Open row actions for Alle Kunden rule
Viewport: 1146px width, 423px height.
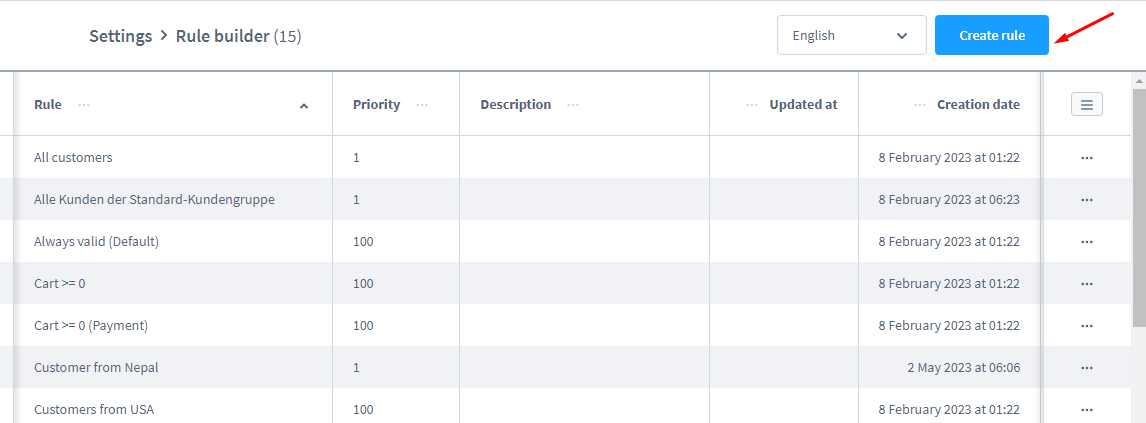[1087, 200]
